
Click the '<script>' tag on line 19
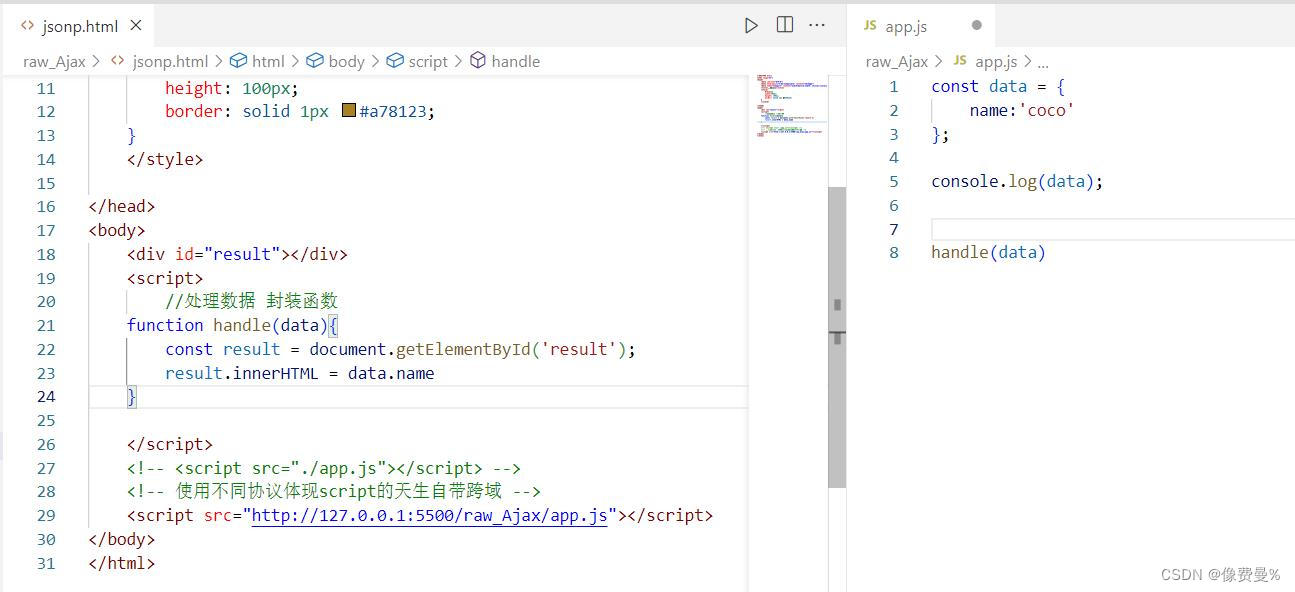tap(165, 278)
